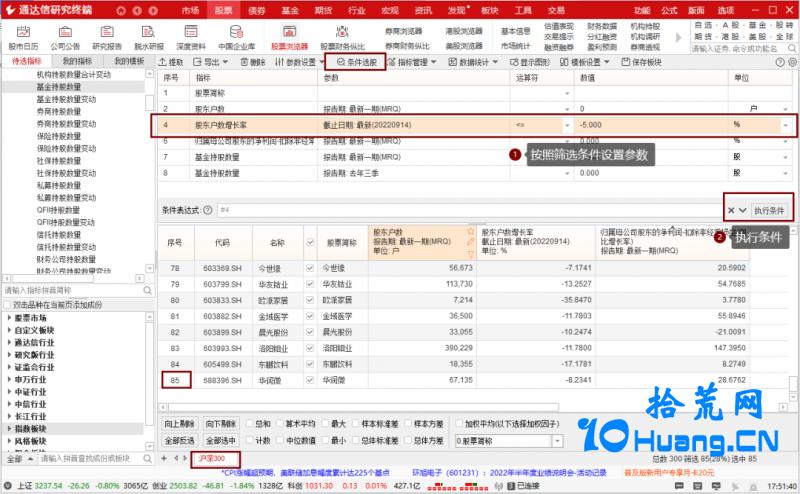Open the 公司公告 announcements icon
The width and height of the screenshot is (800, 494).
65,32
